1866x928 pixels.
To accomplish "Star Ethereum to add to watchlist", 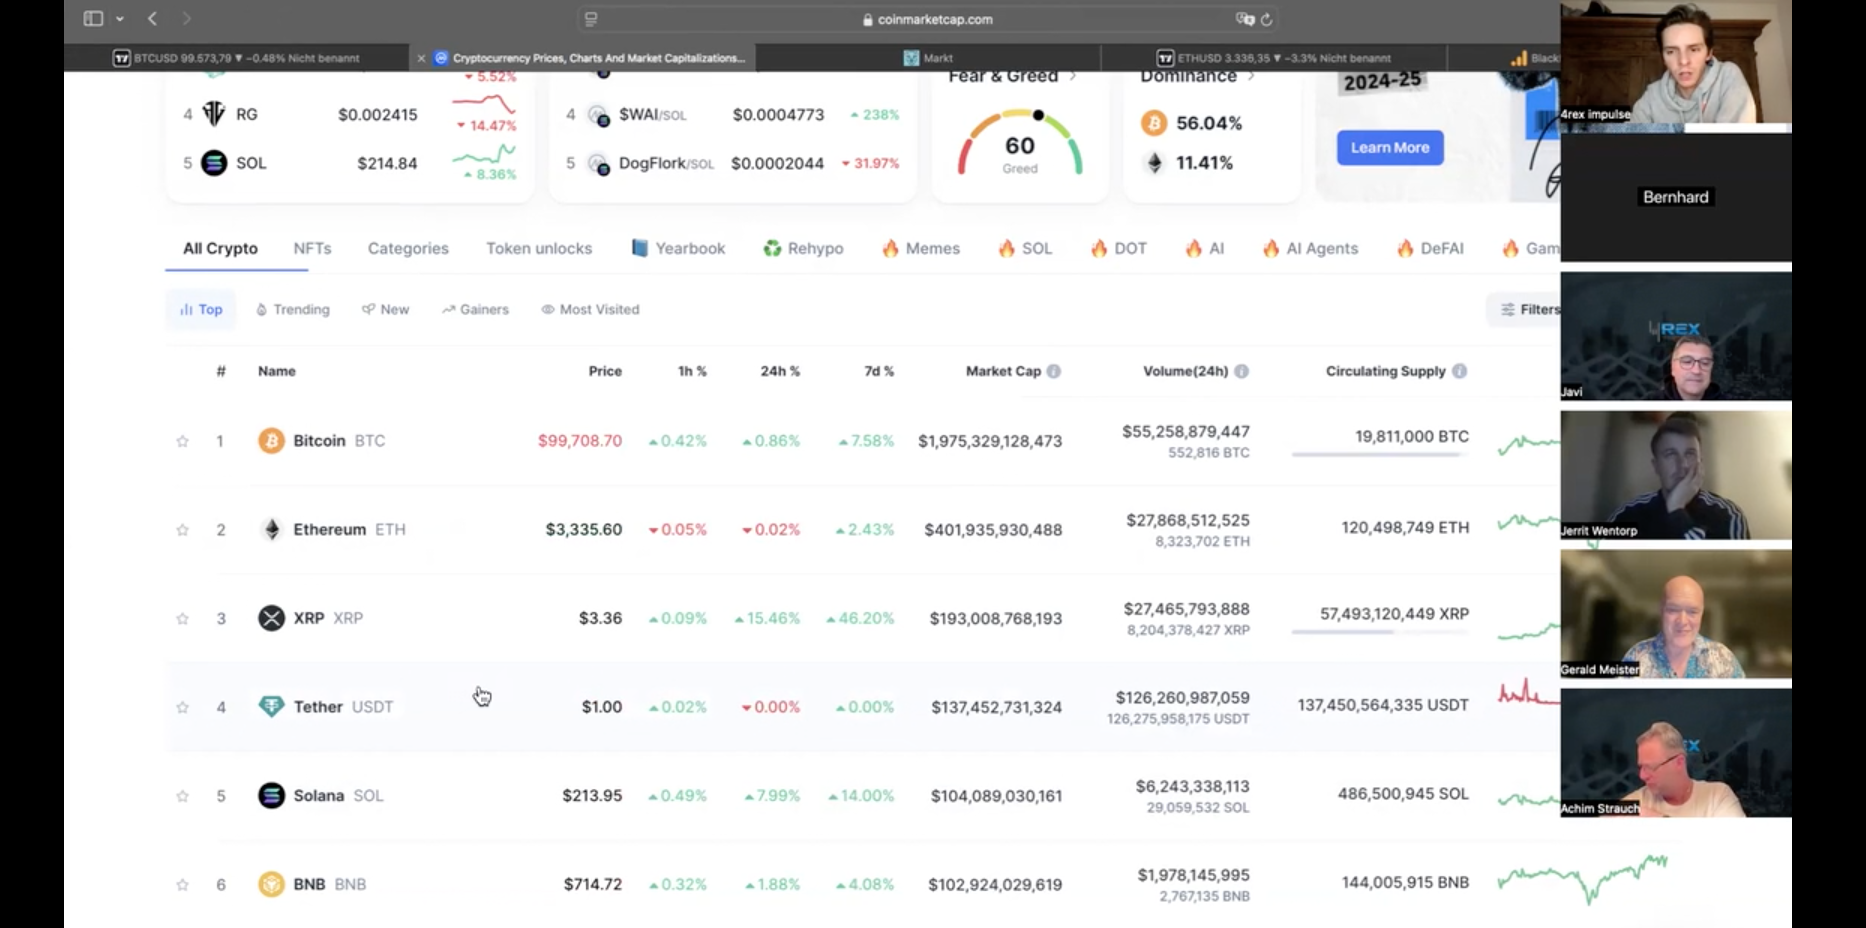I will (182, 530).
